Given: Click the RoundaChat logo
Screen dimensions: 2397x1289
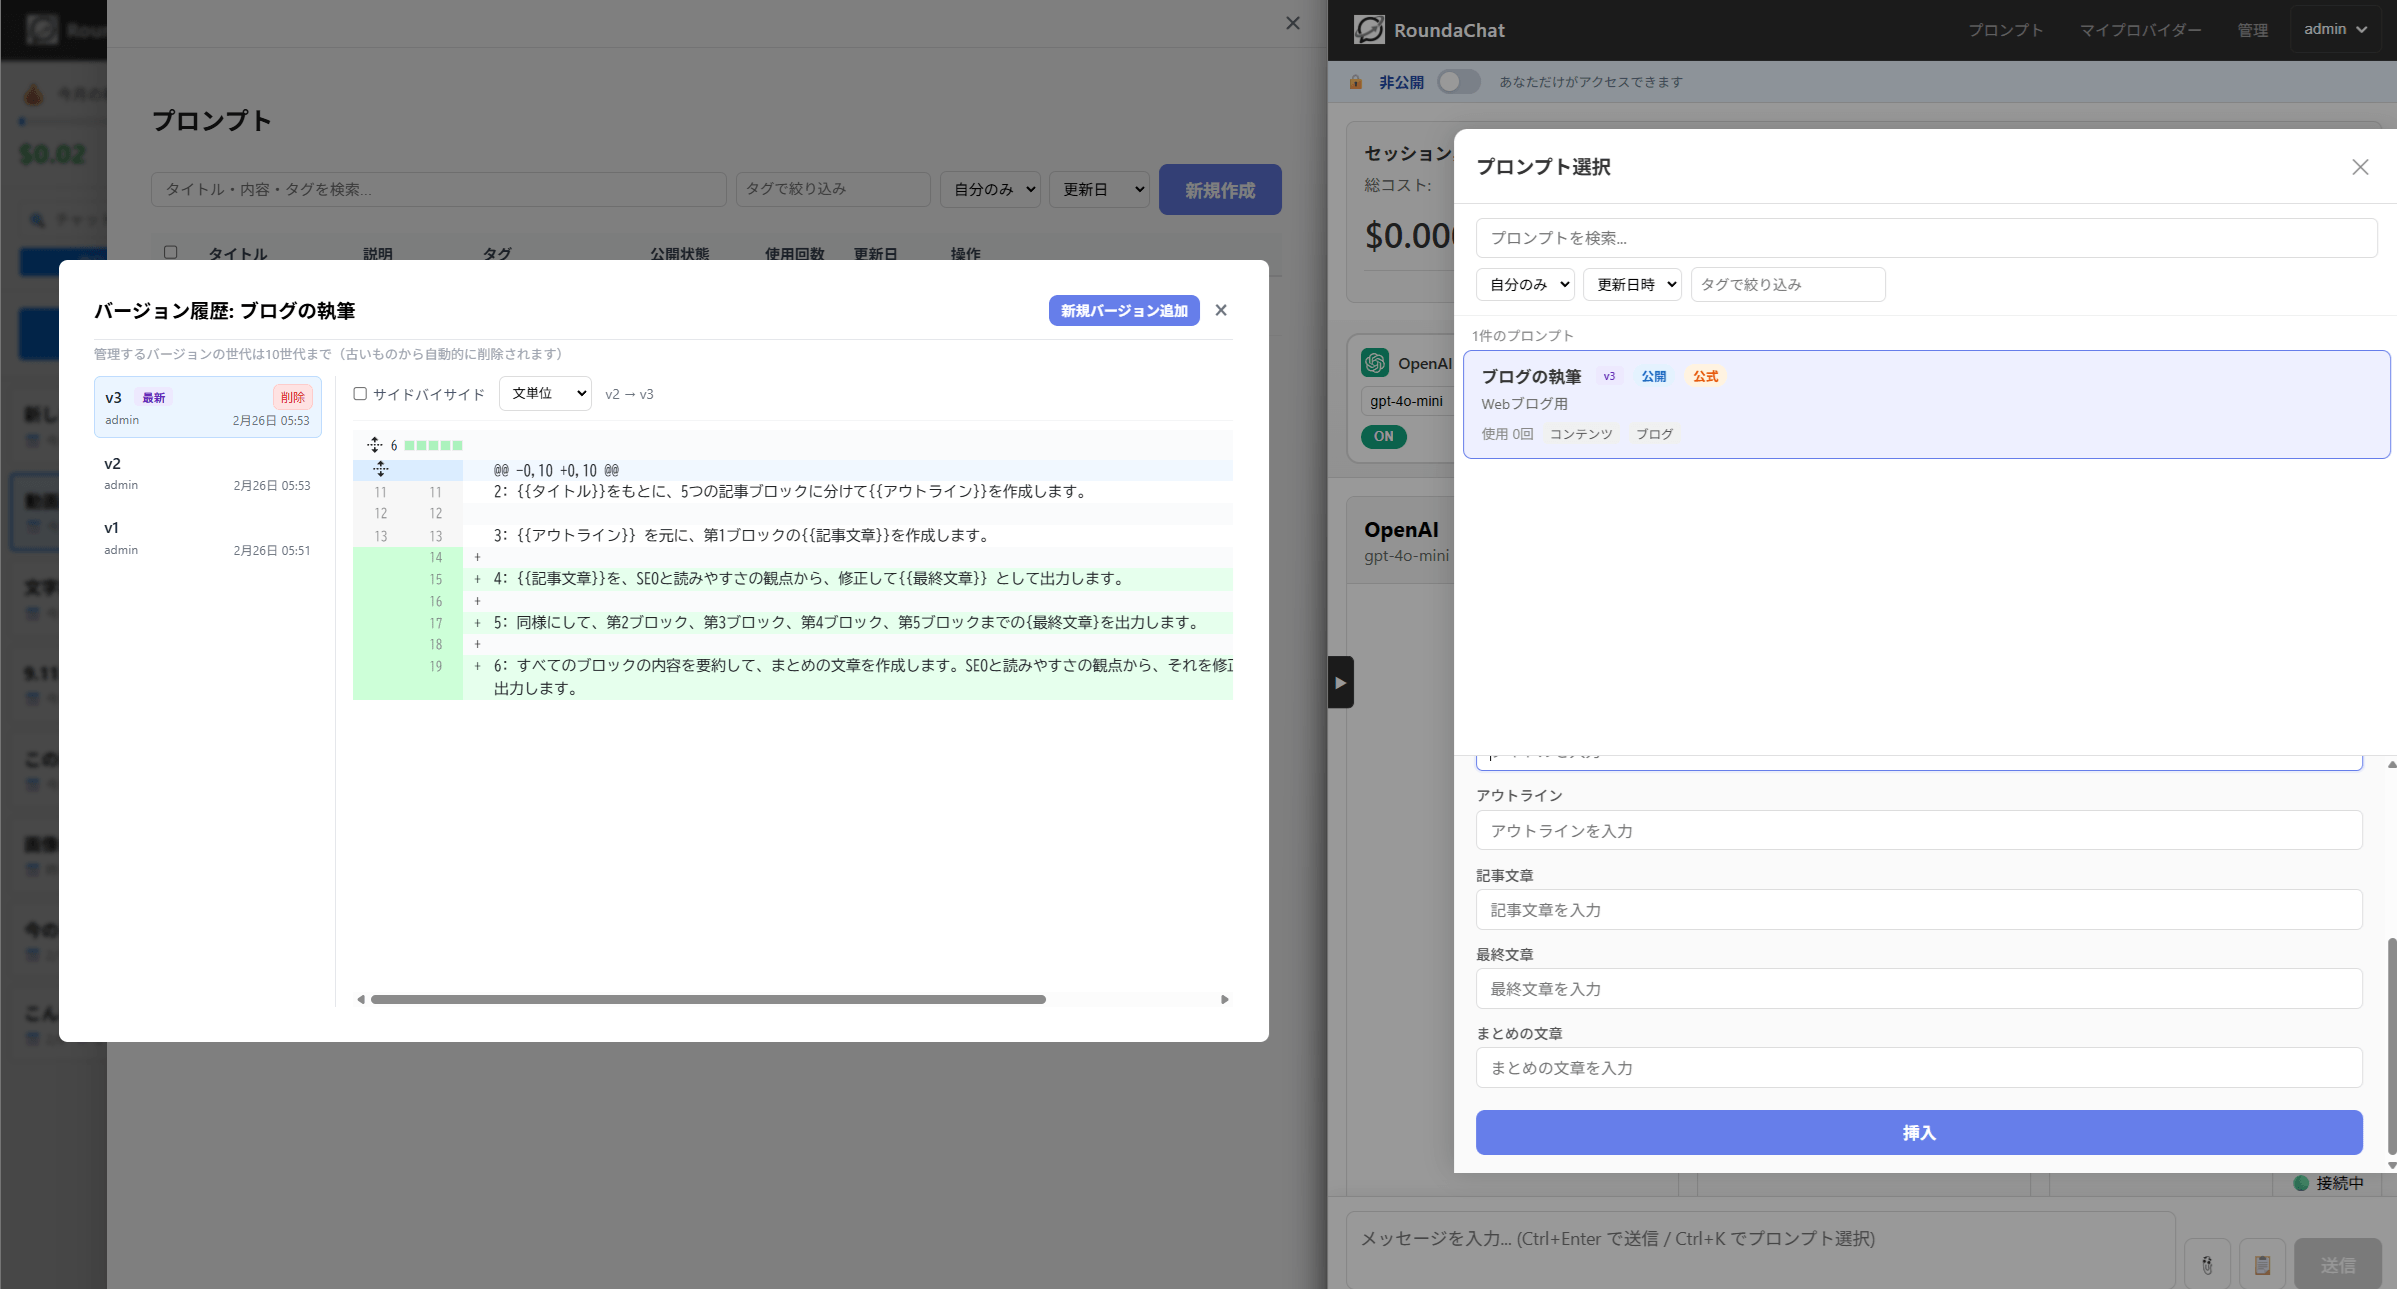Looking at the screenshot, I should 1370,29.
